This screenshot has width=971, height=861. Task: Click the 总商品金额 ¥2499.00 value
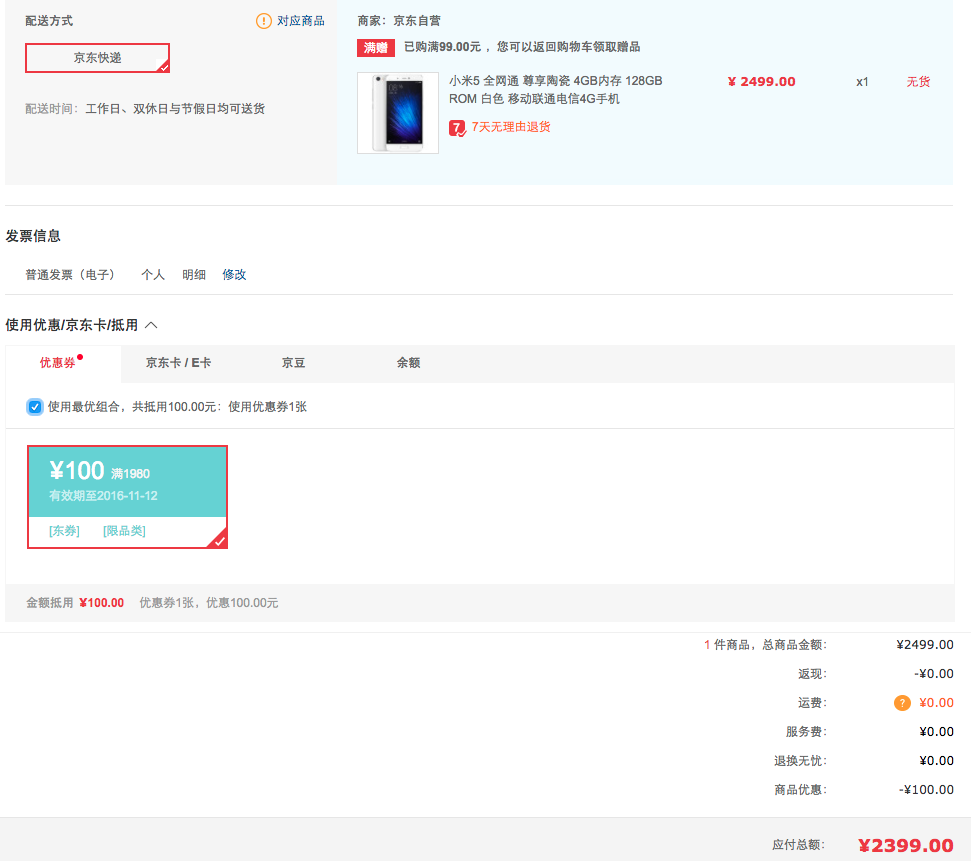coord(925,645)
